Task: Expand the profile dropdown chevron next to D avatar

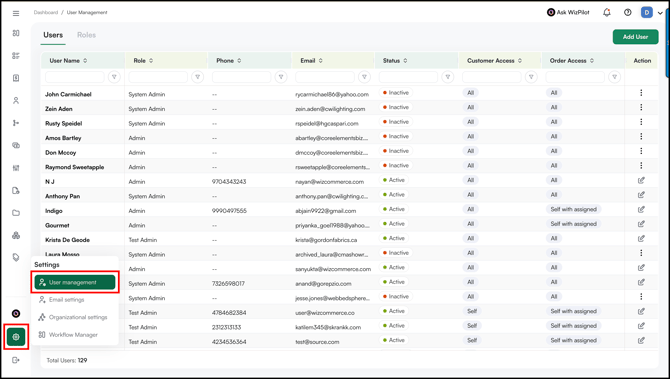Action: [x=660, y=13]
